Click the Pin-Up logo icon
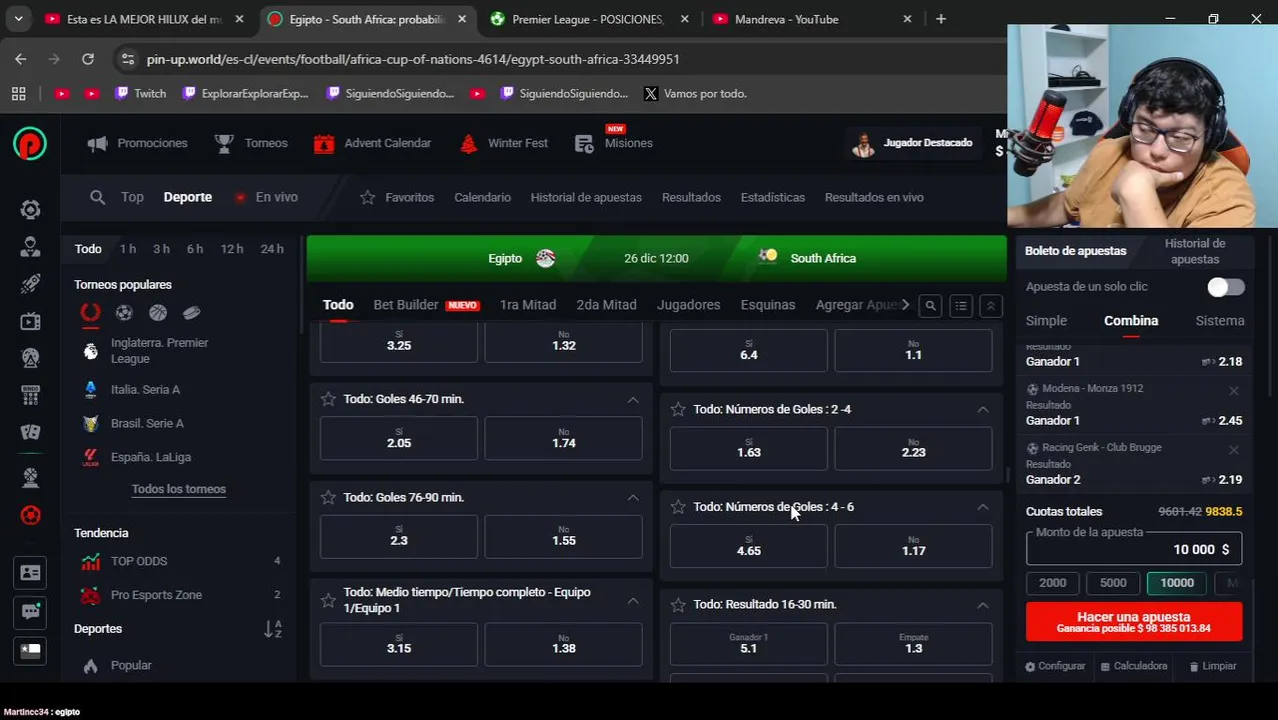1278x720 pixels. pyautogui.click(x=30, y=144)
